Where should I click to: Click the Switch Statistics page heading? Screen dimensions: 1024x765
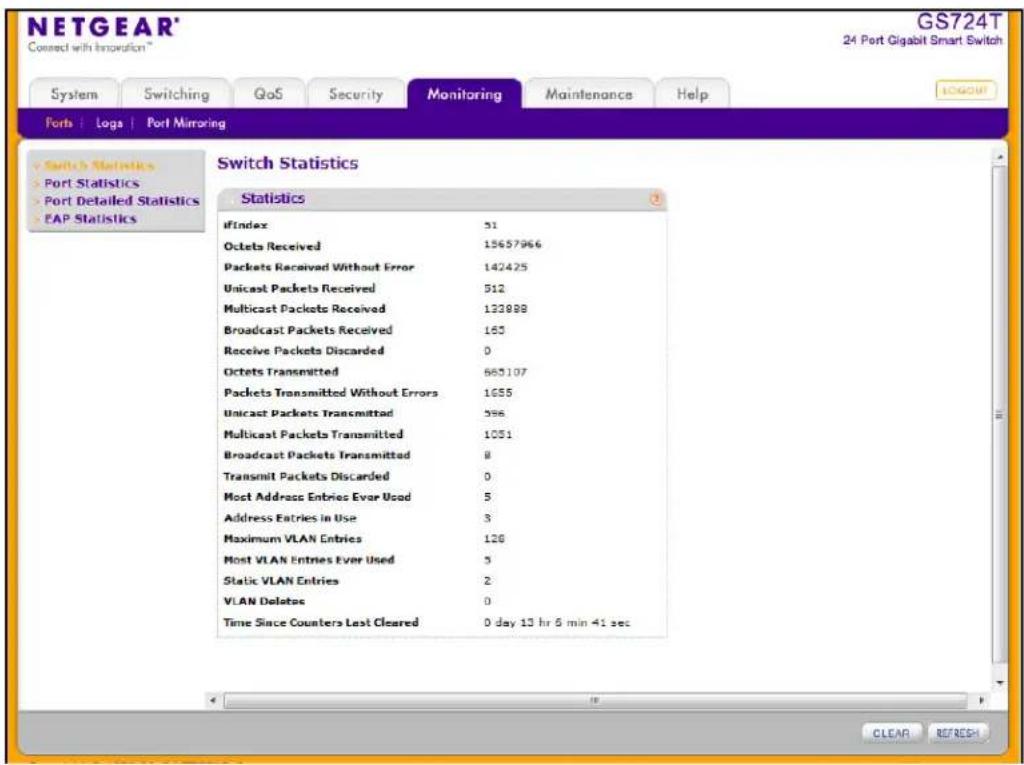point(288,163)
